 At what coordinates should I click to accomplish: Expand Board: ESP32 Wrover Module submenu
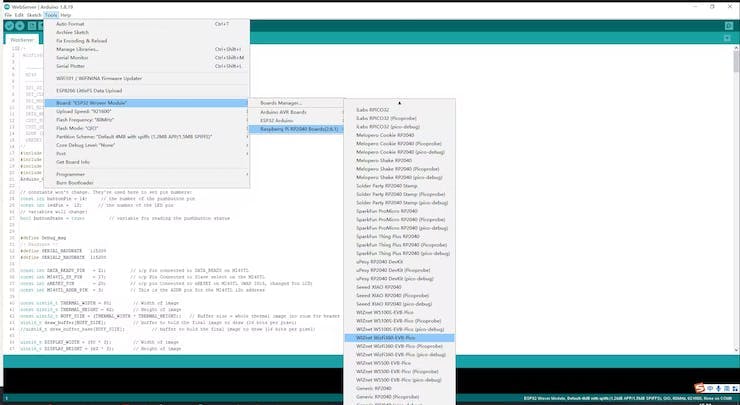(x=146, y=103)
